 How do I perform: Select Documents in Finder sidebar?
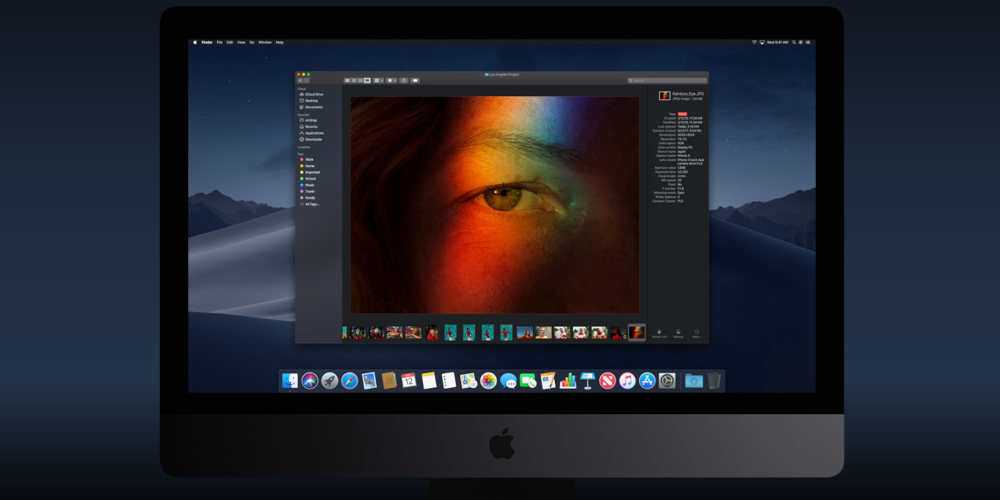tap(311, 107)
